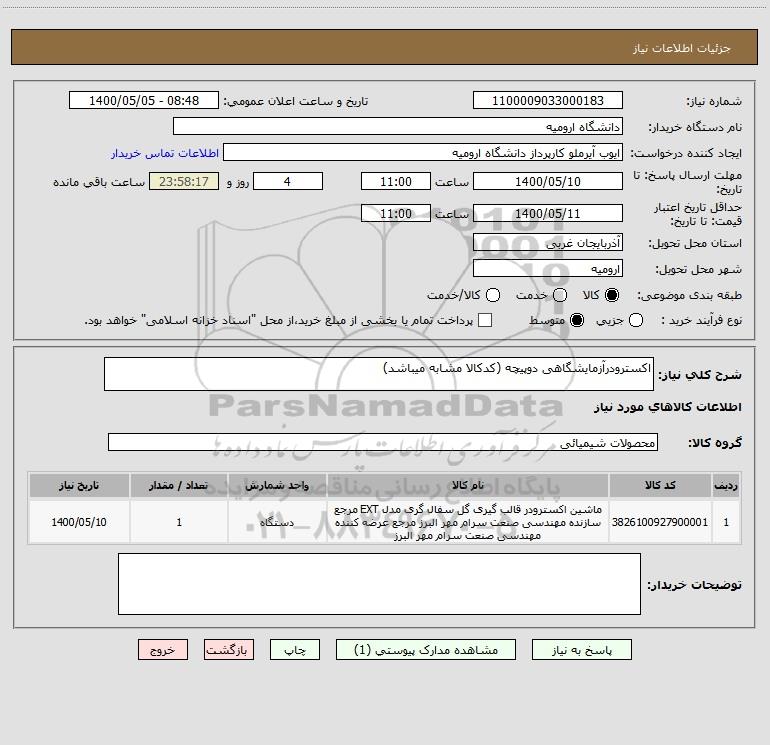Click the شماره نیاز field 1100009033000183
This screenshot has width=770, height=745.
(x=548, y=101)
